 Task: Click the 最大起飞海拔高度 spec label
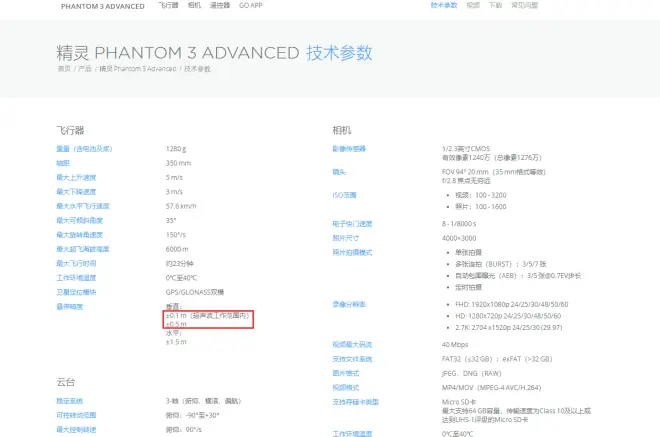point(83,249)
